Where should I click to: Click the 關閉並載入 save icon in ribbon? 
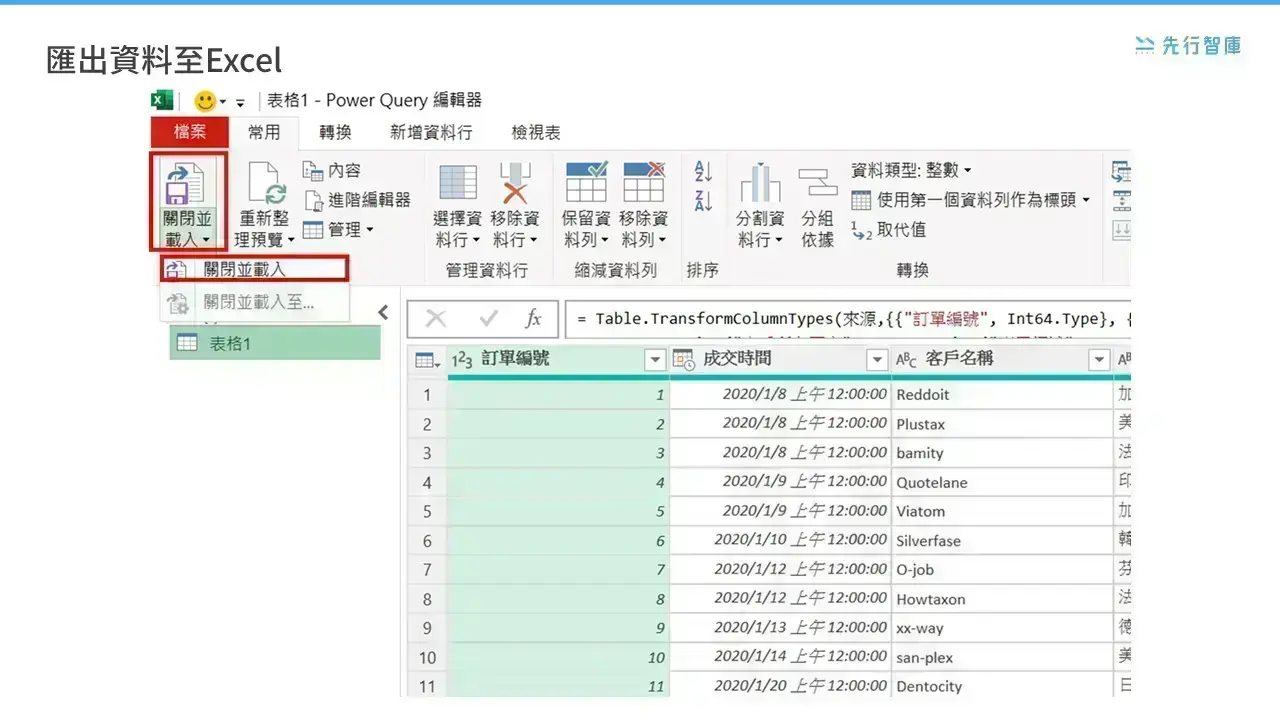pos(183,182)
